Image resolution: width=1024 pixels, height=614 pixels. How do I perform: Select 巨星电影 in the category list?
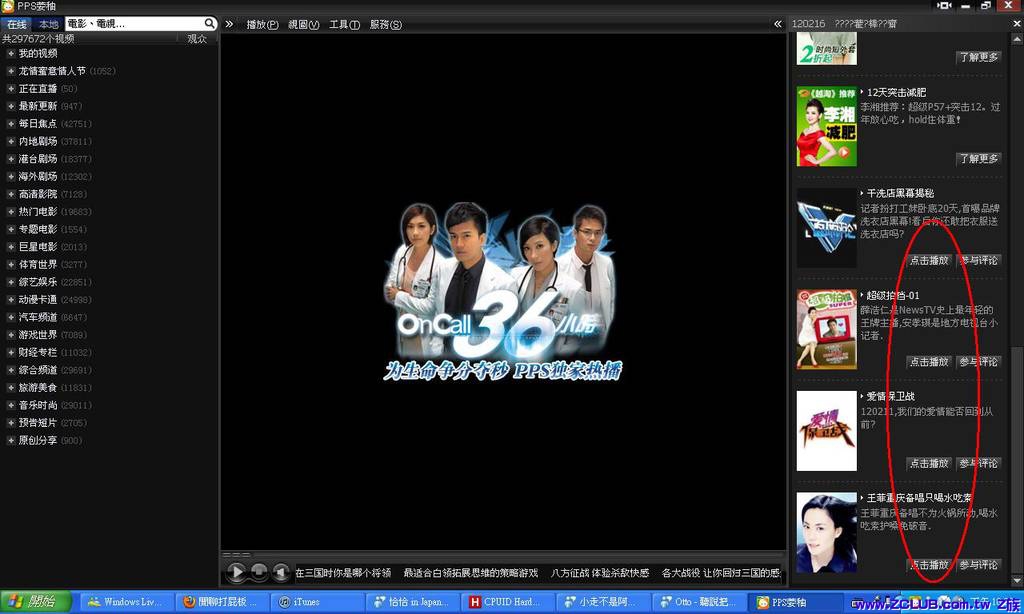38,247
